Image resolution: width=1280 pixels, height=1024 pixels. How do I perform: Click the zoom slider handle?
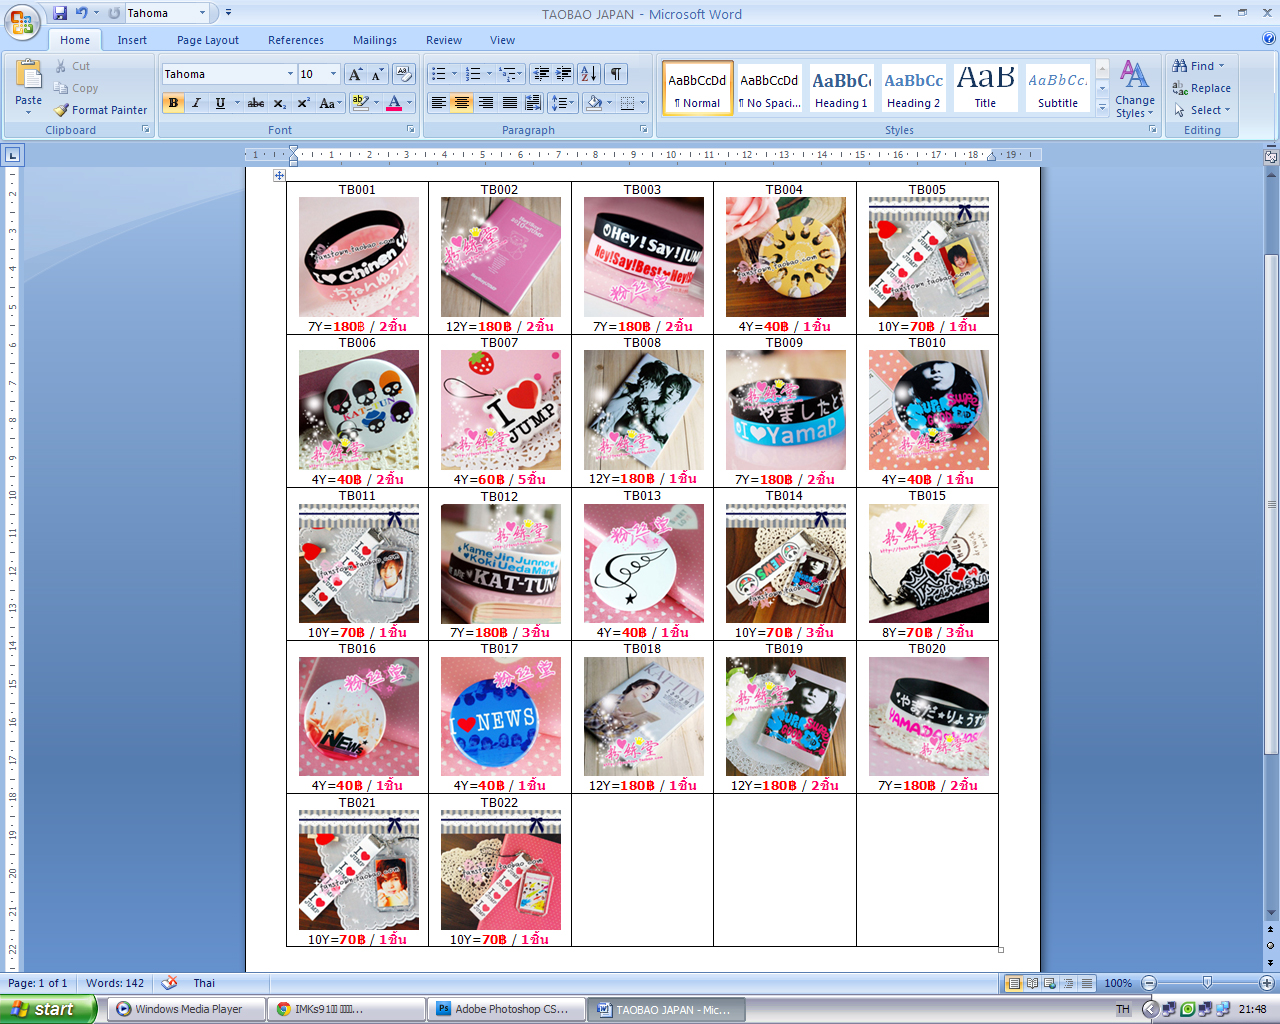click(x=1207, y=983)
